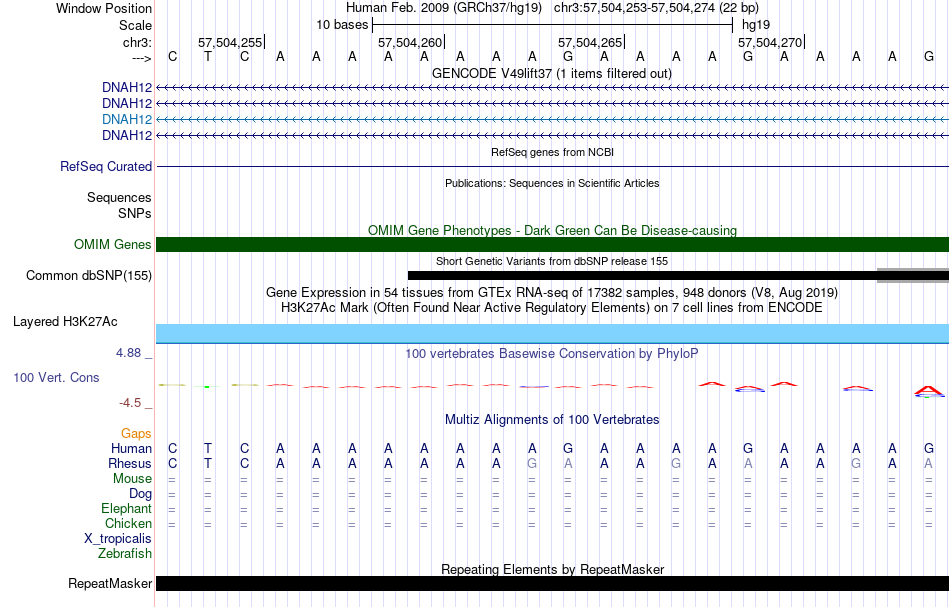Image resolution: width=950 pixels, height=607 pixels.
Task: Click the SNPs track label
Action: pyautogui.click(x=135, y=213)
